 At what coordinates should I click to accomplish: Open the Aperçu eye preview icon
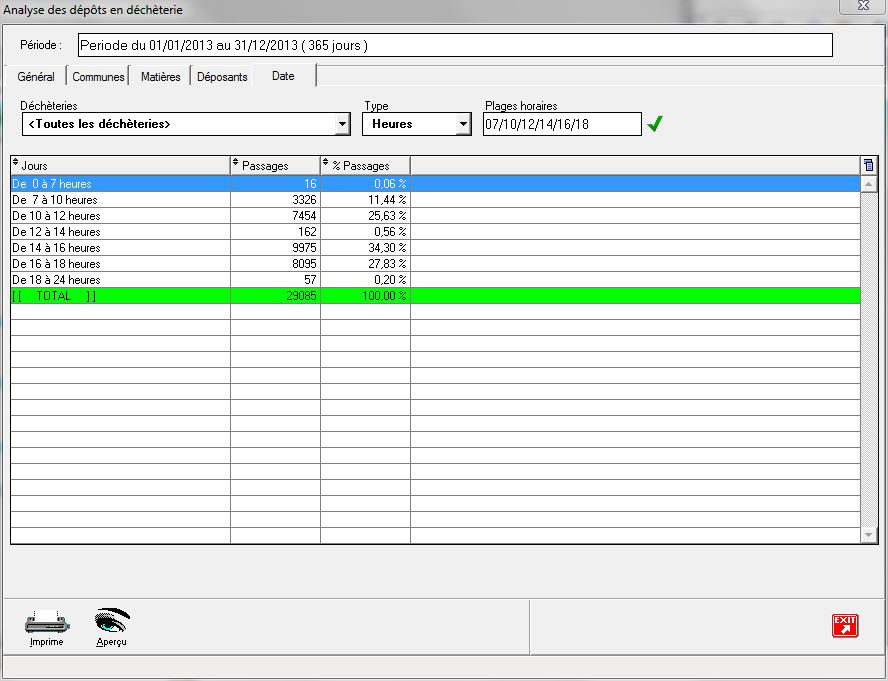pyautogui.click(x=111, y=622)
